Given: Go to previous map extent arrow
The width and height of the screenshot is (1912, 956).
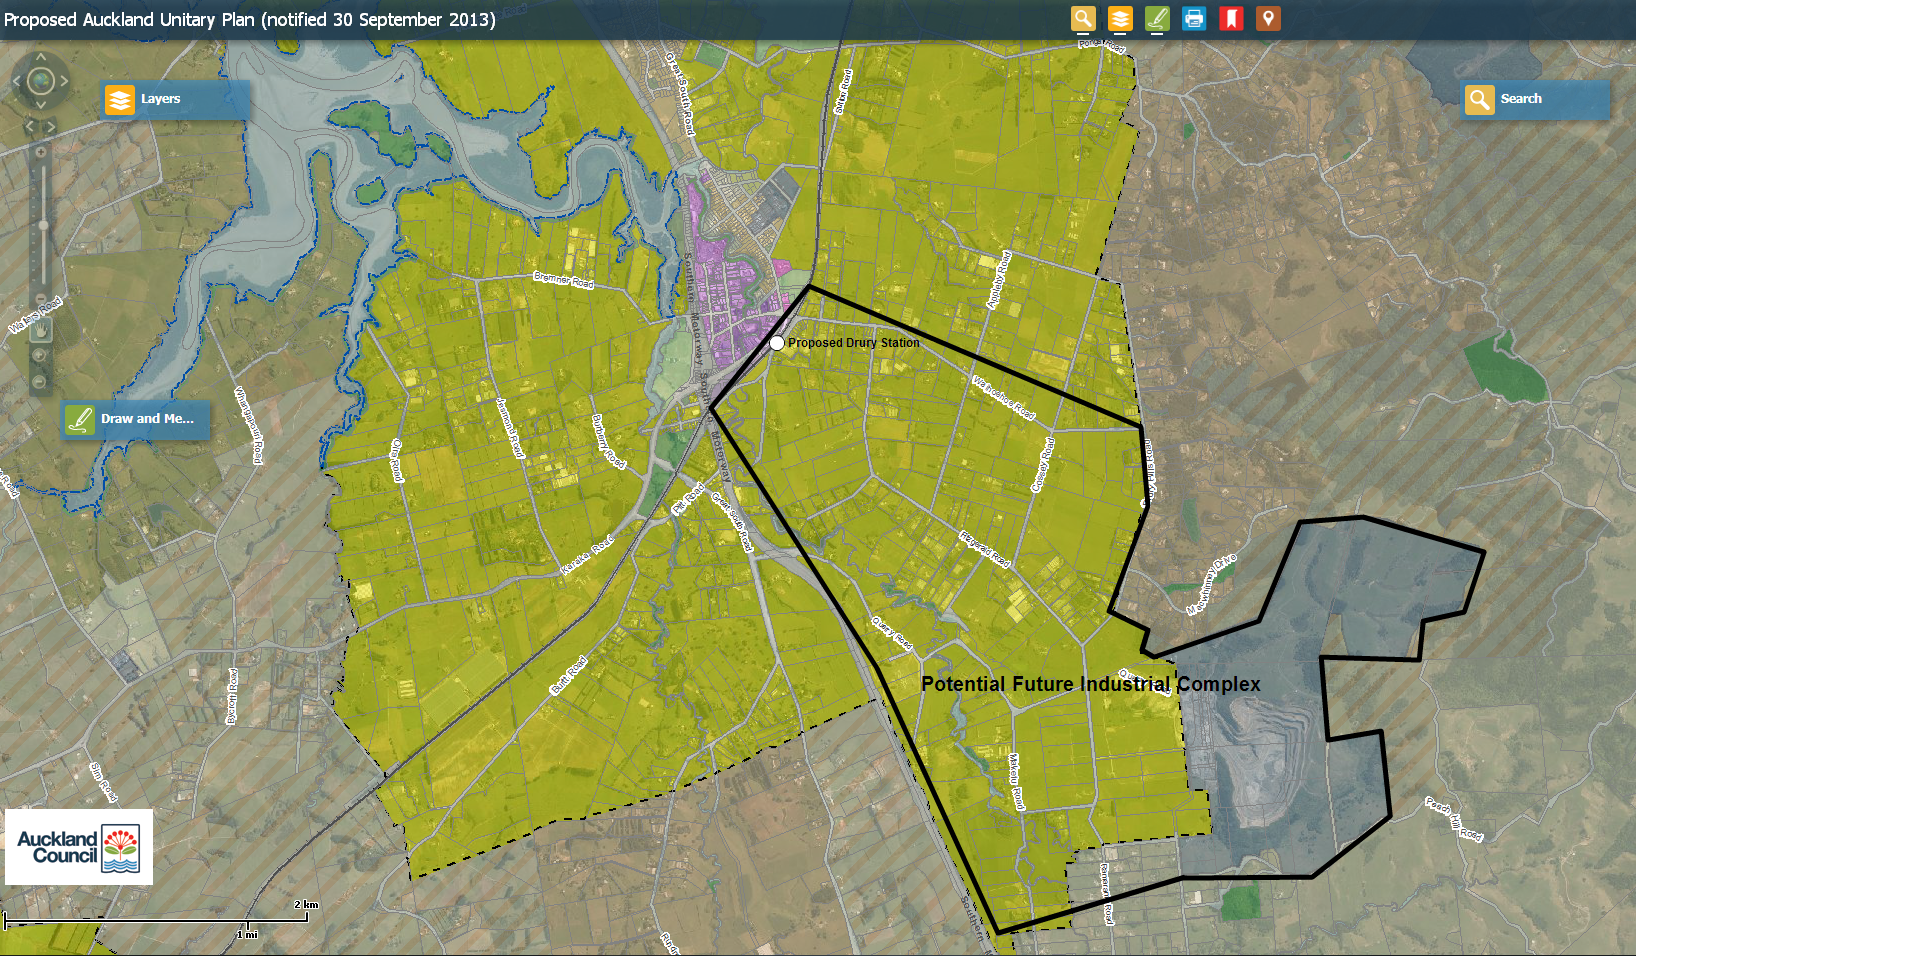Looking at the screenshot, I should coord(30,127).
